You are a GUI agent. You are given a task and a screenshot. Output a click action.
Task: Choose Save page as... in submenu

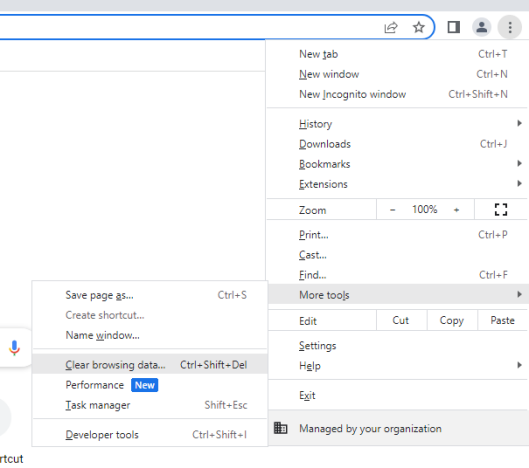tap(150, 295)
